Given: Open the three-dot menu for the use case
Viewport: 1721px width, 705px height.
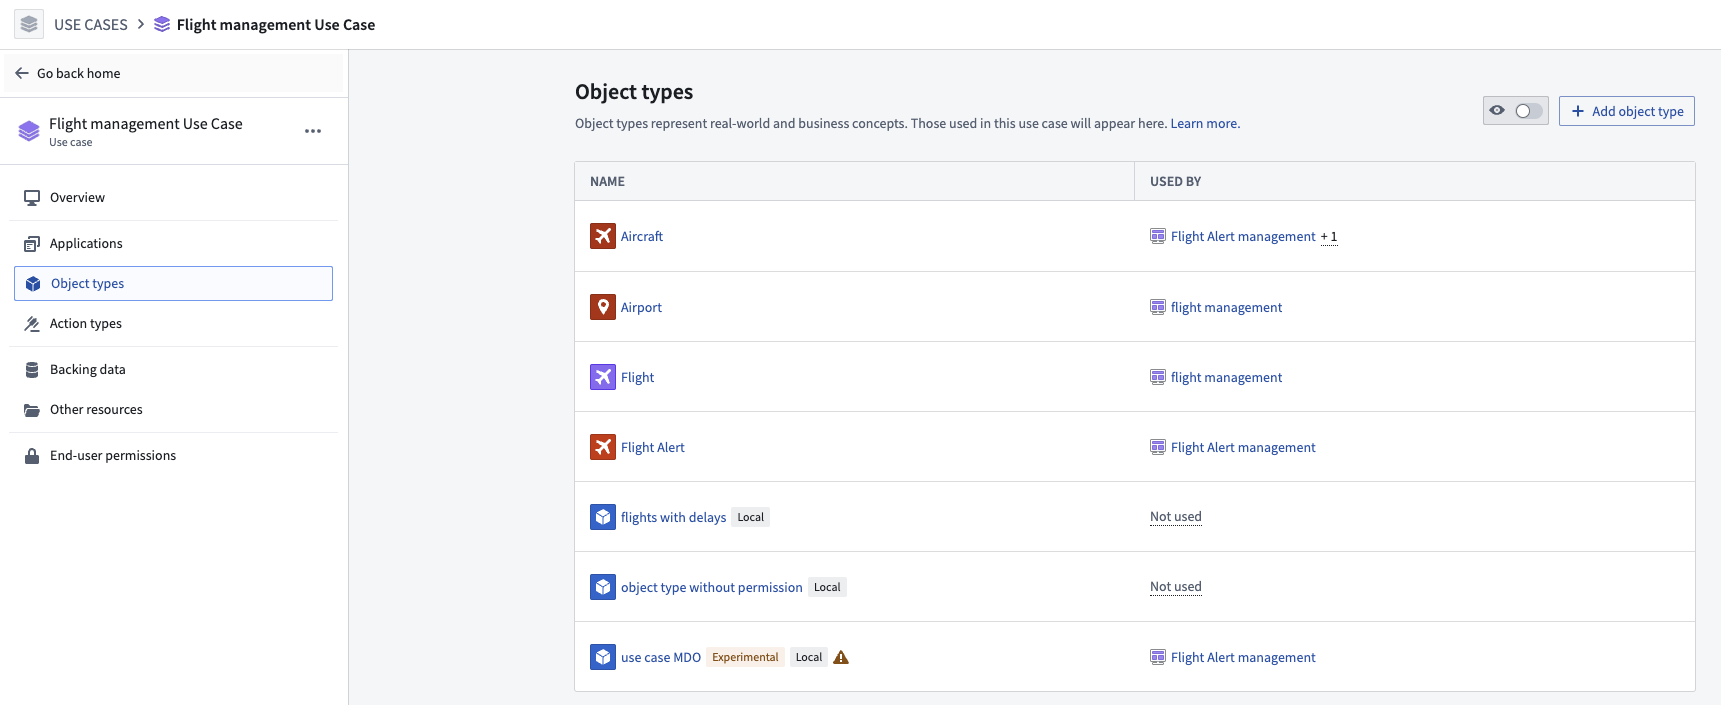Looking at the screenshot, I should (313, 131).
